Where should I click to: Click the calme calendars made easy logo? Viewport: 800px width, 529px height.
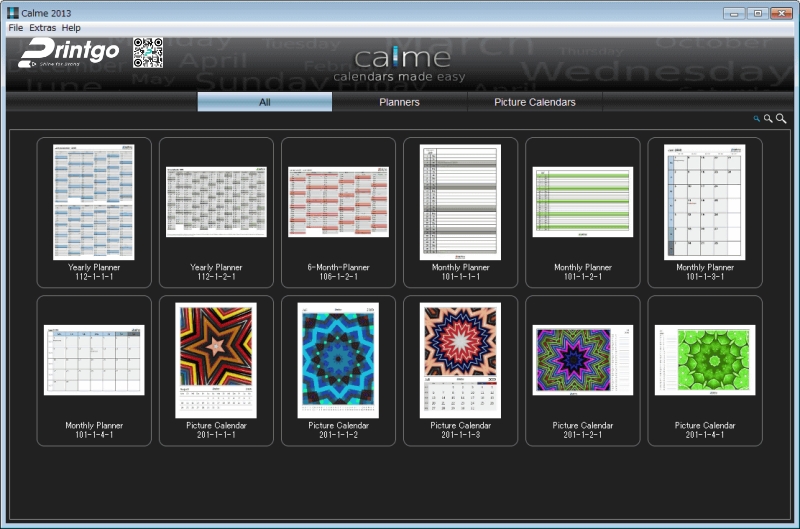pos(399,63)
